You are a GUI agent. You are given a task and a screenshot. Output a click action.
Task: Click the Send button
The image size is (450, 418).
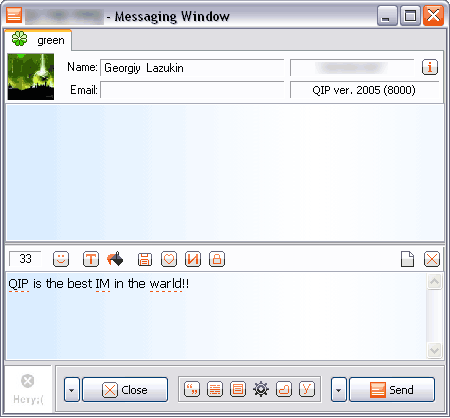pos(392,390)
